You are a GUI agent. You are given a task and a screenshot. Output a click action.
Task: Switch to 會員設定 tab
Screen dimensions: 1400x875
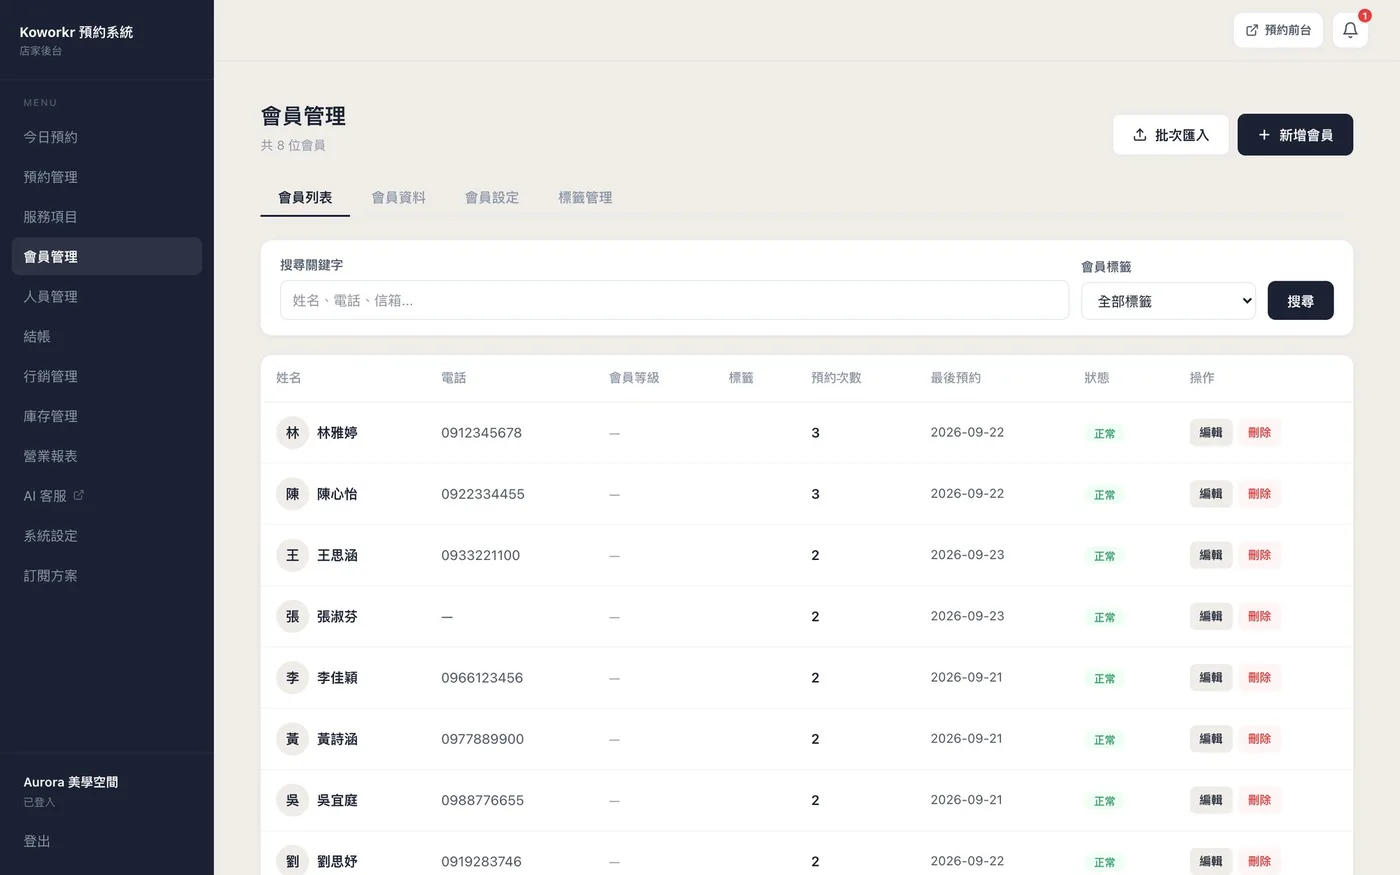pyautogui.click(x=492, y=198)
